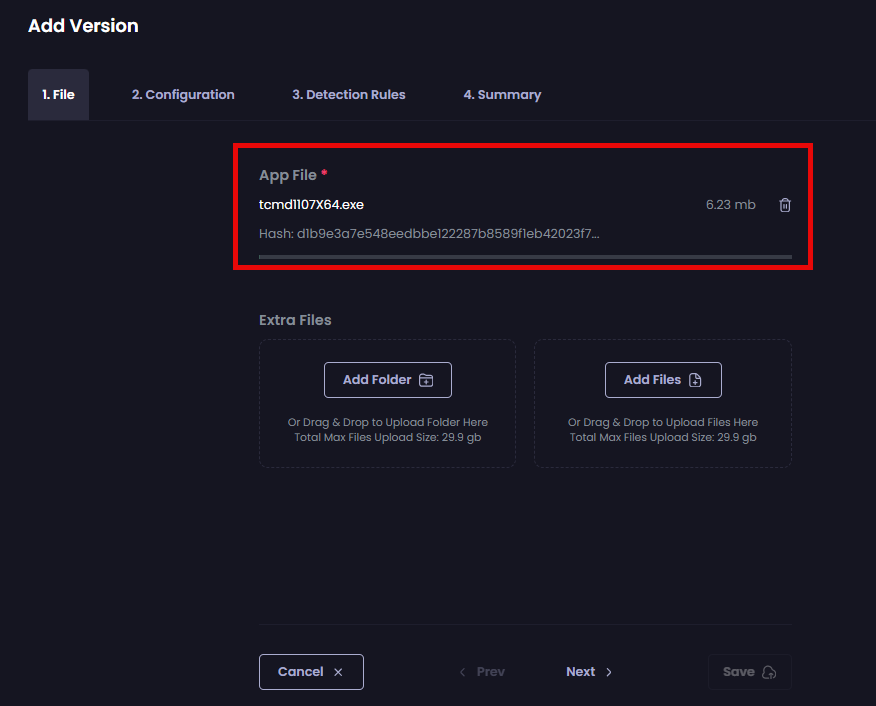876x706 pixels.
Task: Click the Add Files button
Action: point(662,380)
